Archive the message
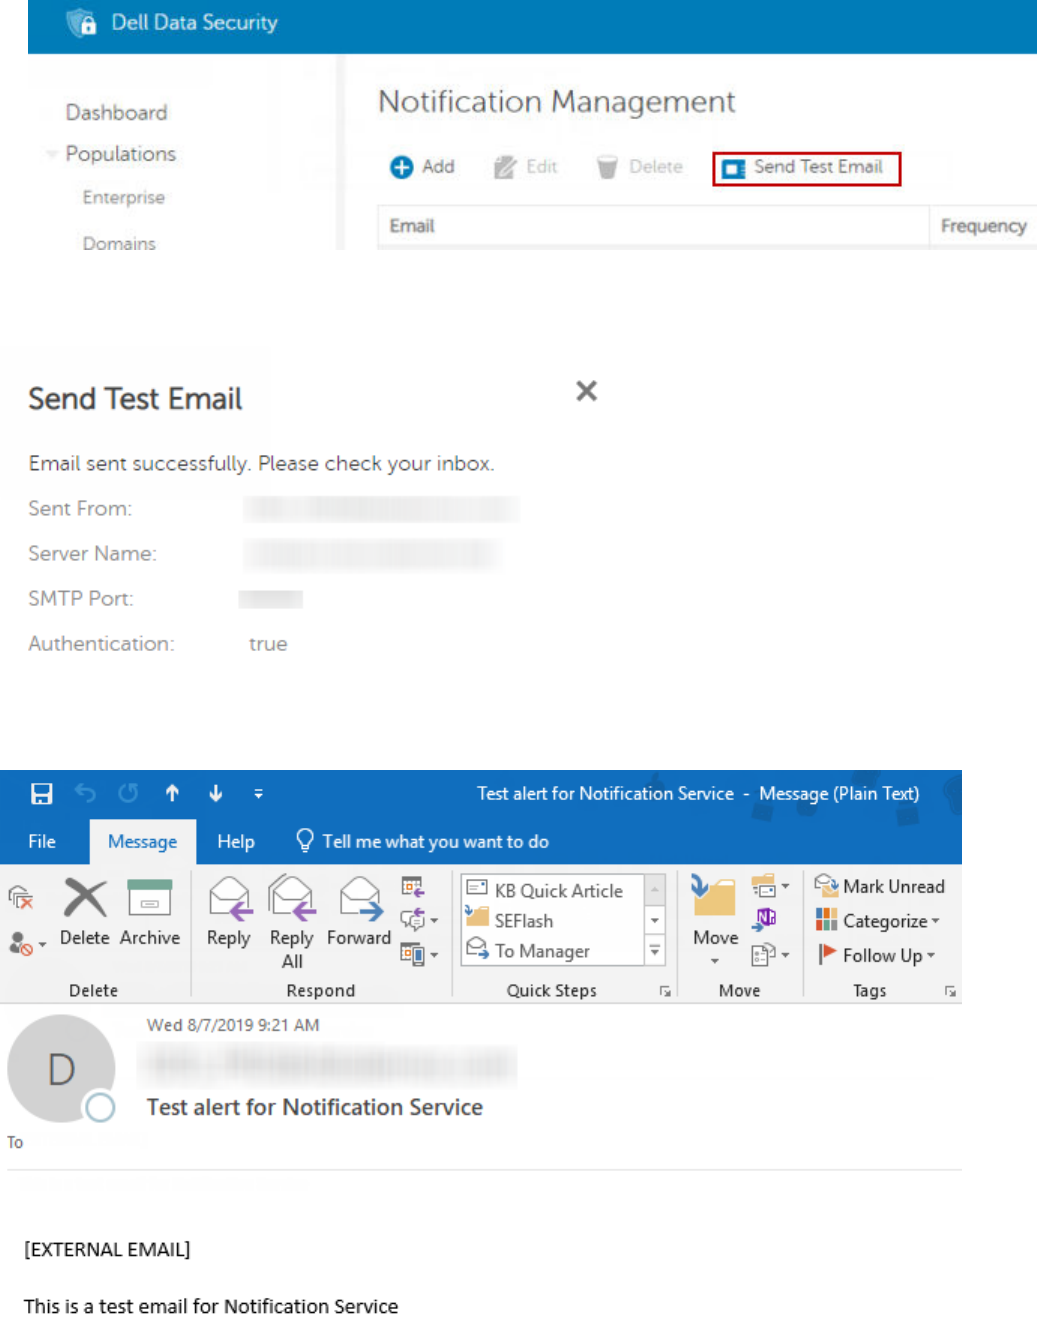This screenshot has height=1333, width=1037. tap(150, 912)
